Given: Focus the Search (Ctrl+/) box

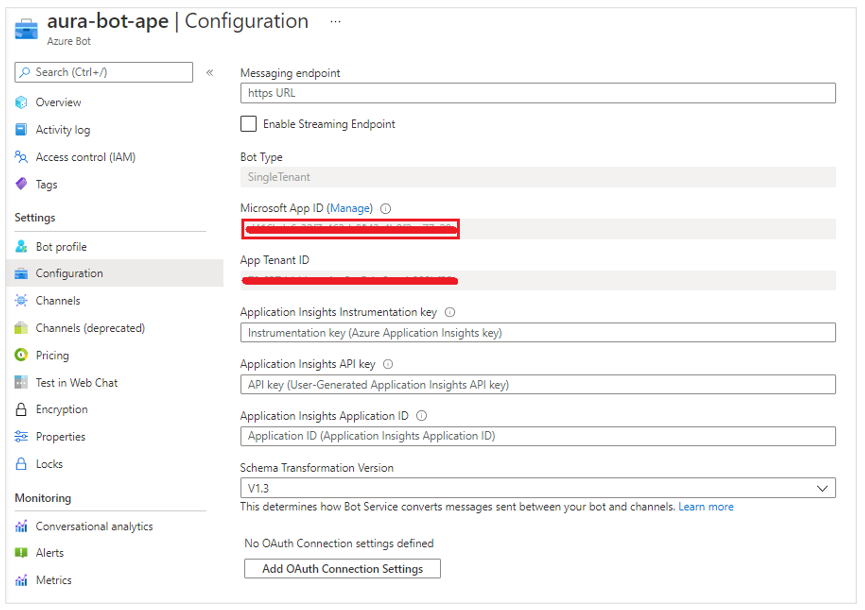Looking at the screenshot, I should point(104,72).
